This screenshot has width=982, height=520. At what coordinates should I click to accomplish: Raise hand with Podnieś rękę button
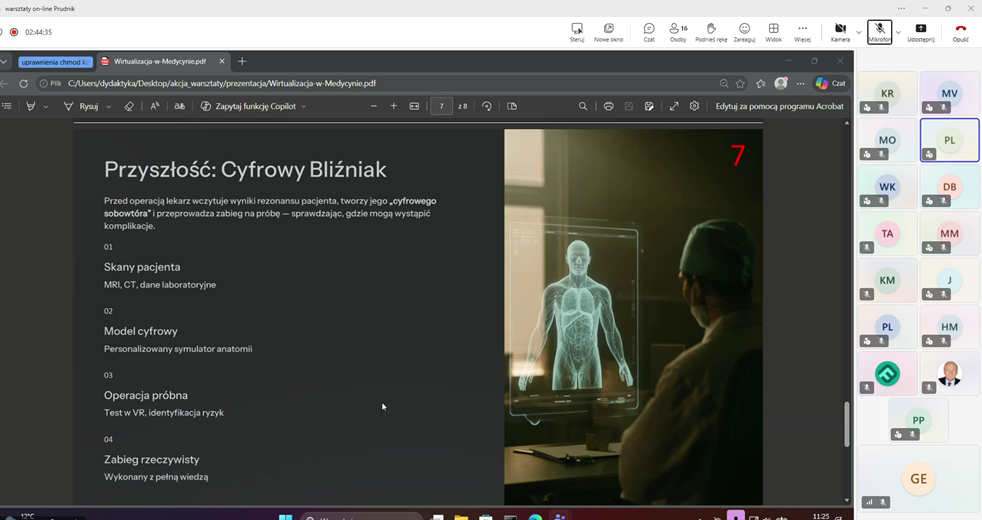pyautogui.click(x=710, y=31)
